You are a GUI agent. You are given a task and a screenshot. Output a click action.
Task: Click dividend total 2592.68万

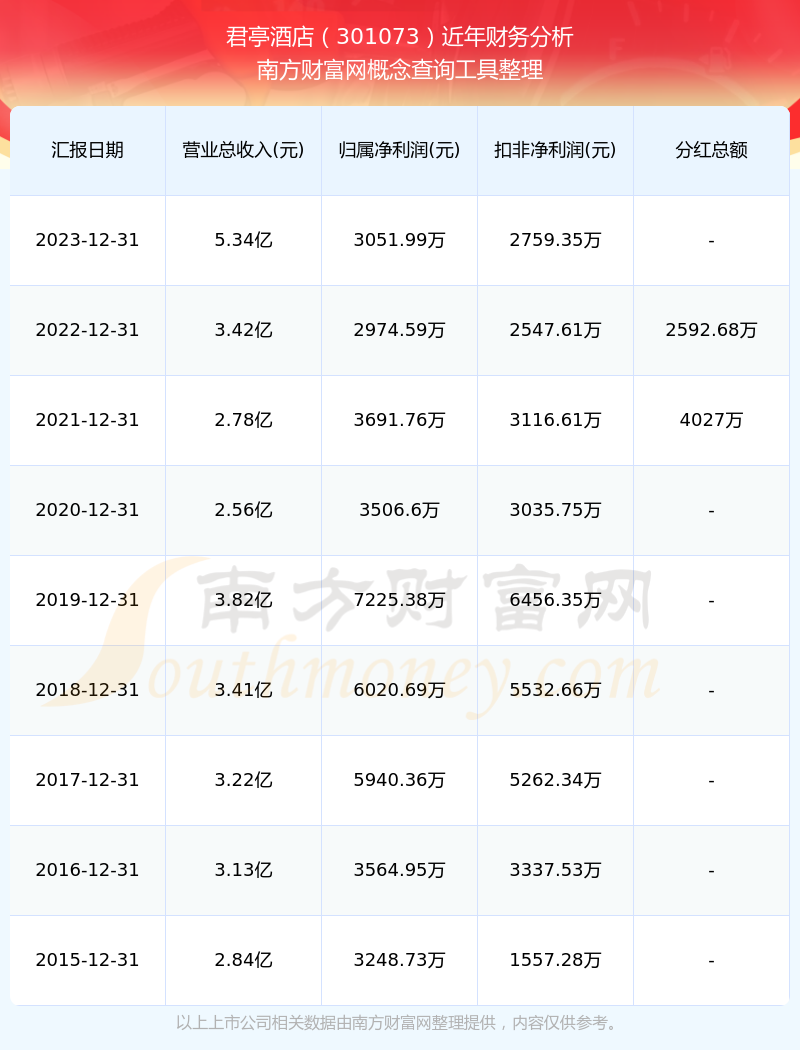tap(712, 330)
